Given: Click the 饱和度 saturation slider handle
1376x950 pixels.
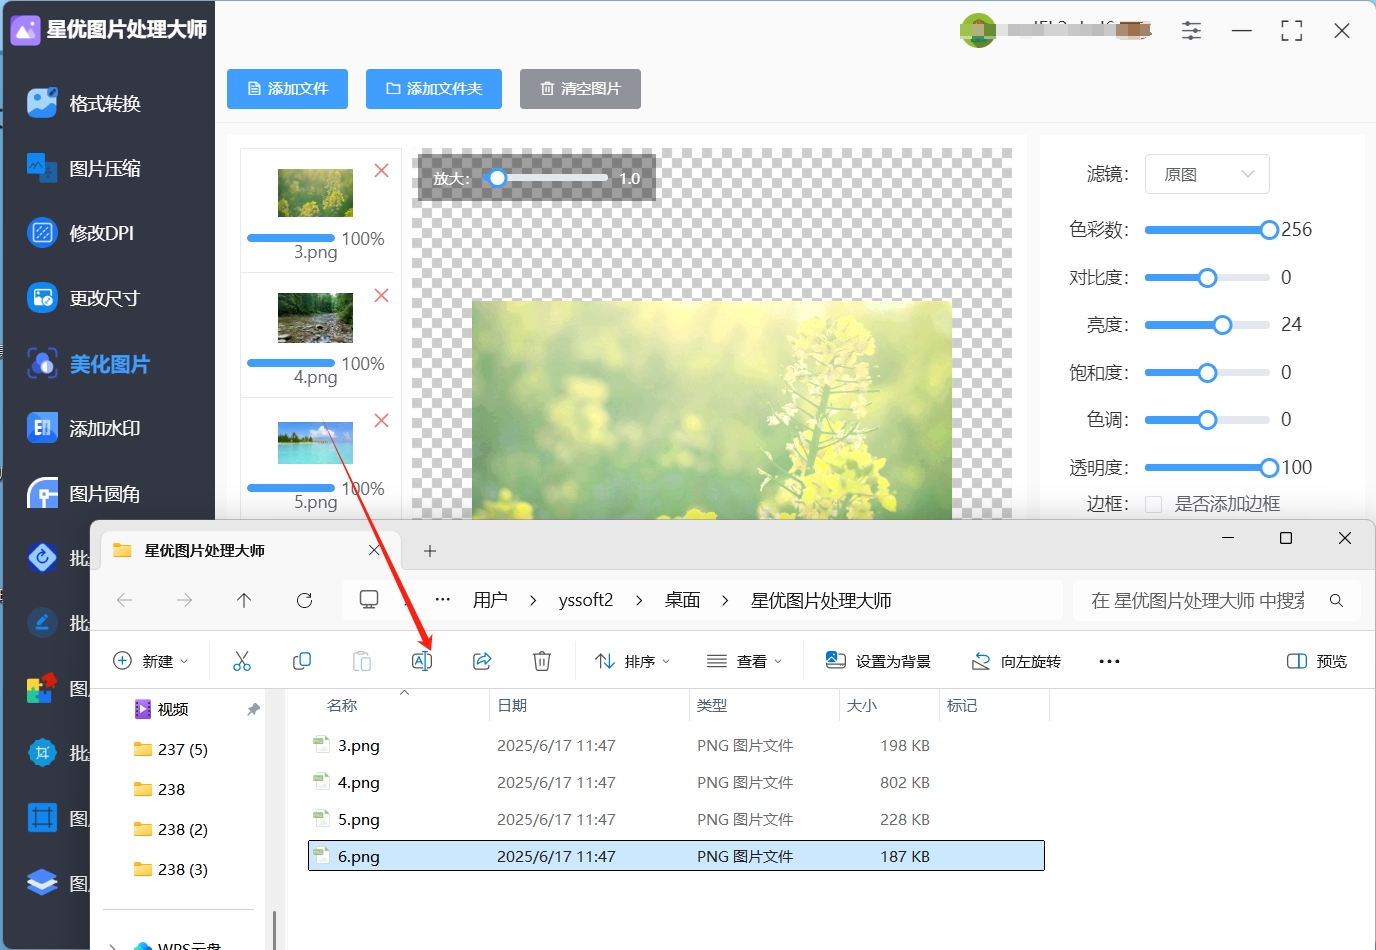Looking at the screenshot, I should point(1207,373).
